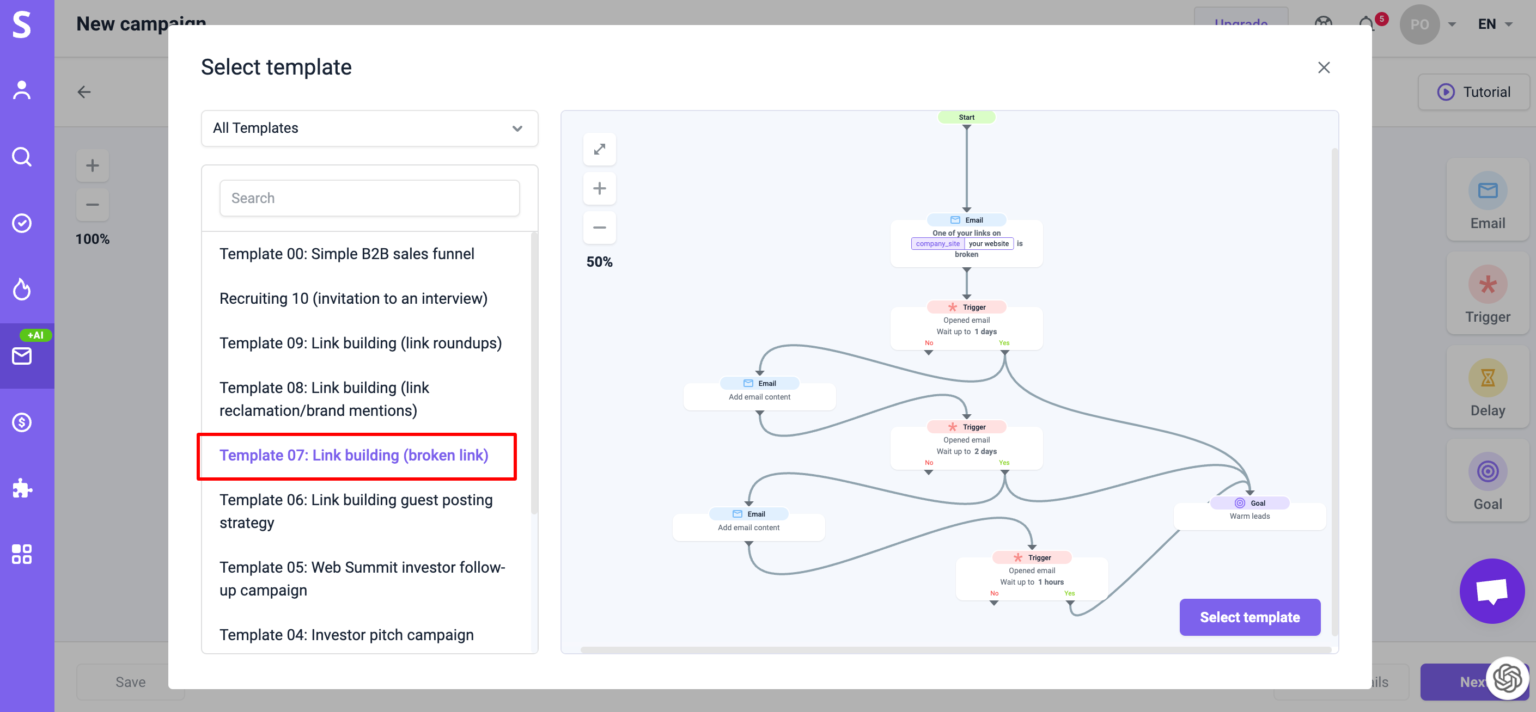Screen dimensions: 1536x712
Task: Expand the PO account menu arrow
Action: [x=1451, y=24]
